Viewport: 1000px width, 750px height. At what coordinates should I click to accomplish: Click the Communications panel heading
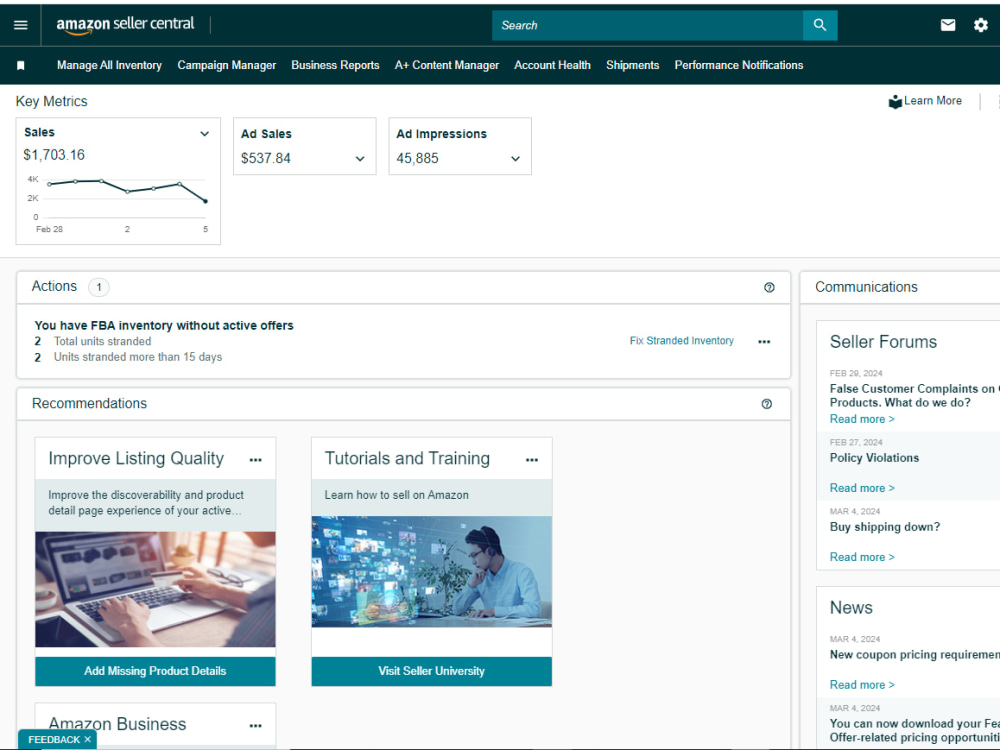click(866, 287)
